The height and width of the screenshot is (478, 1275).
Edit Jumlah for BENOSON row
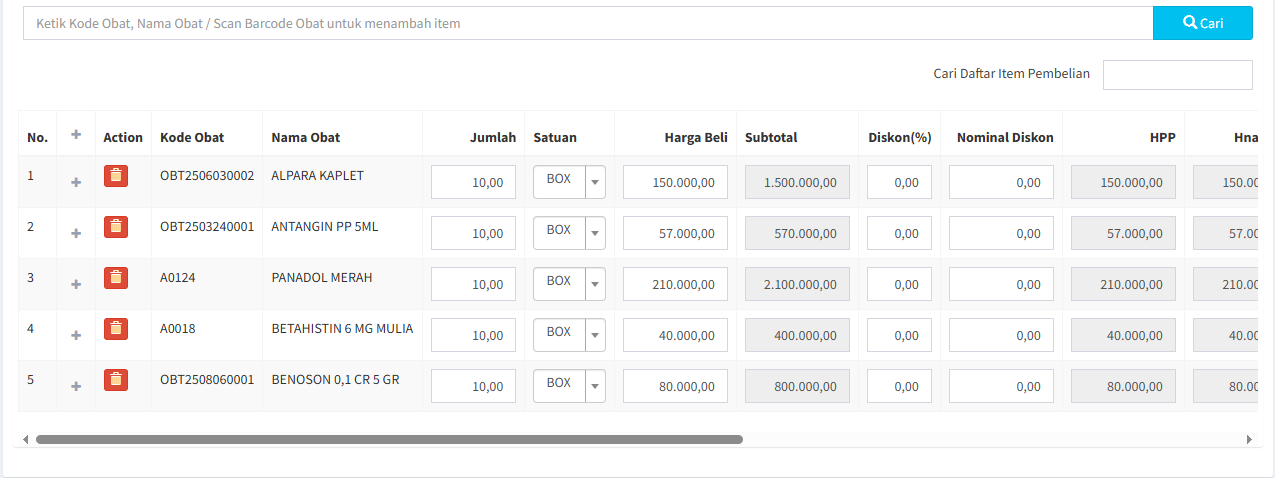(473, 386)
